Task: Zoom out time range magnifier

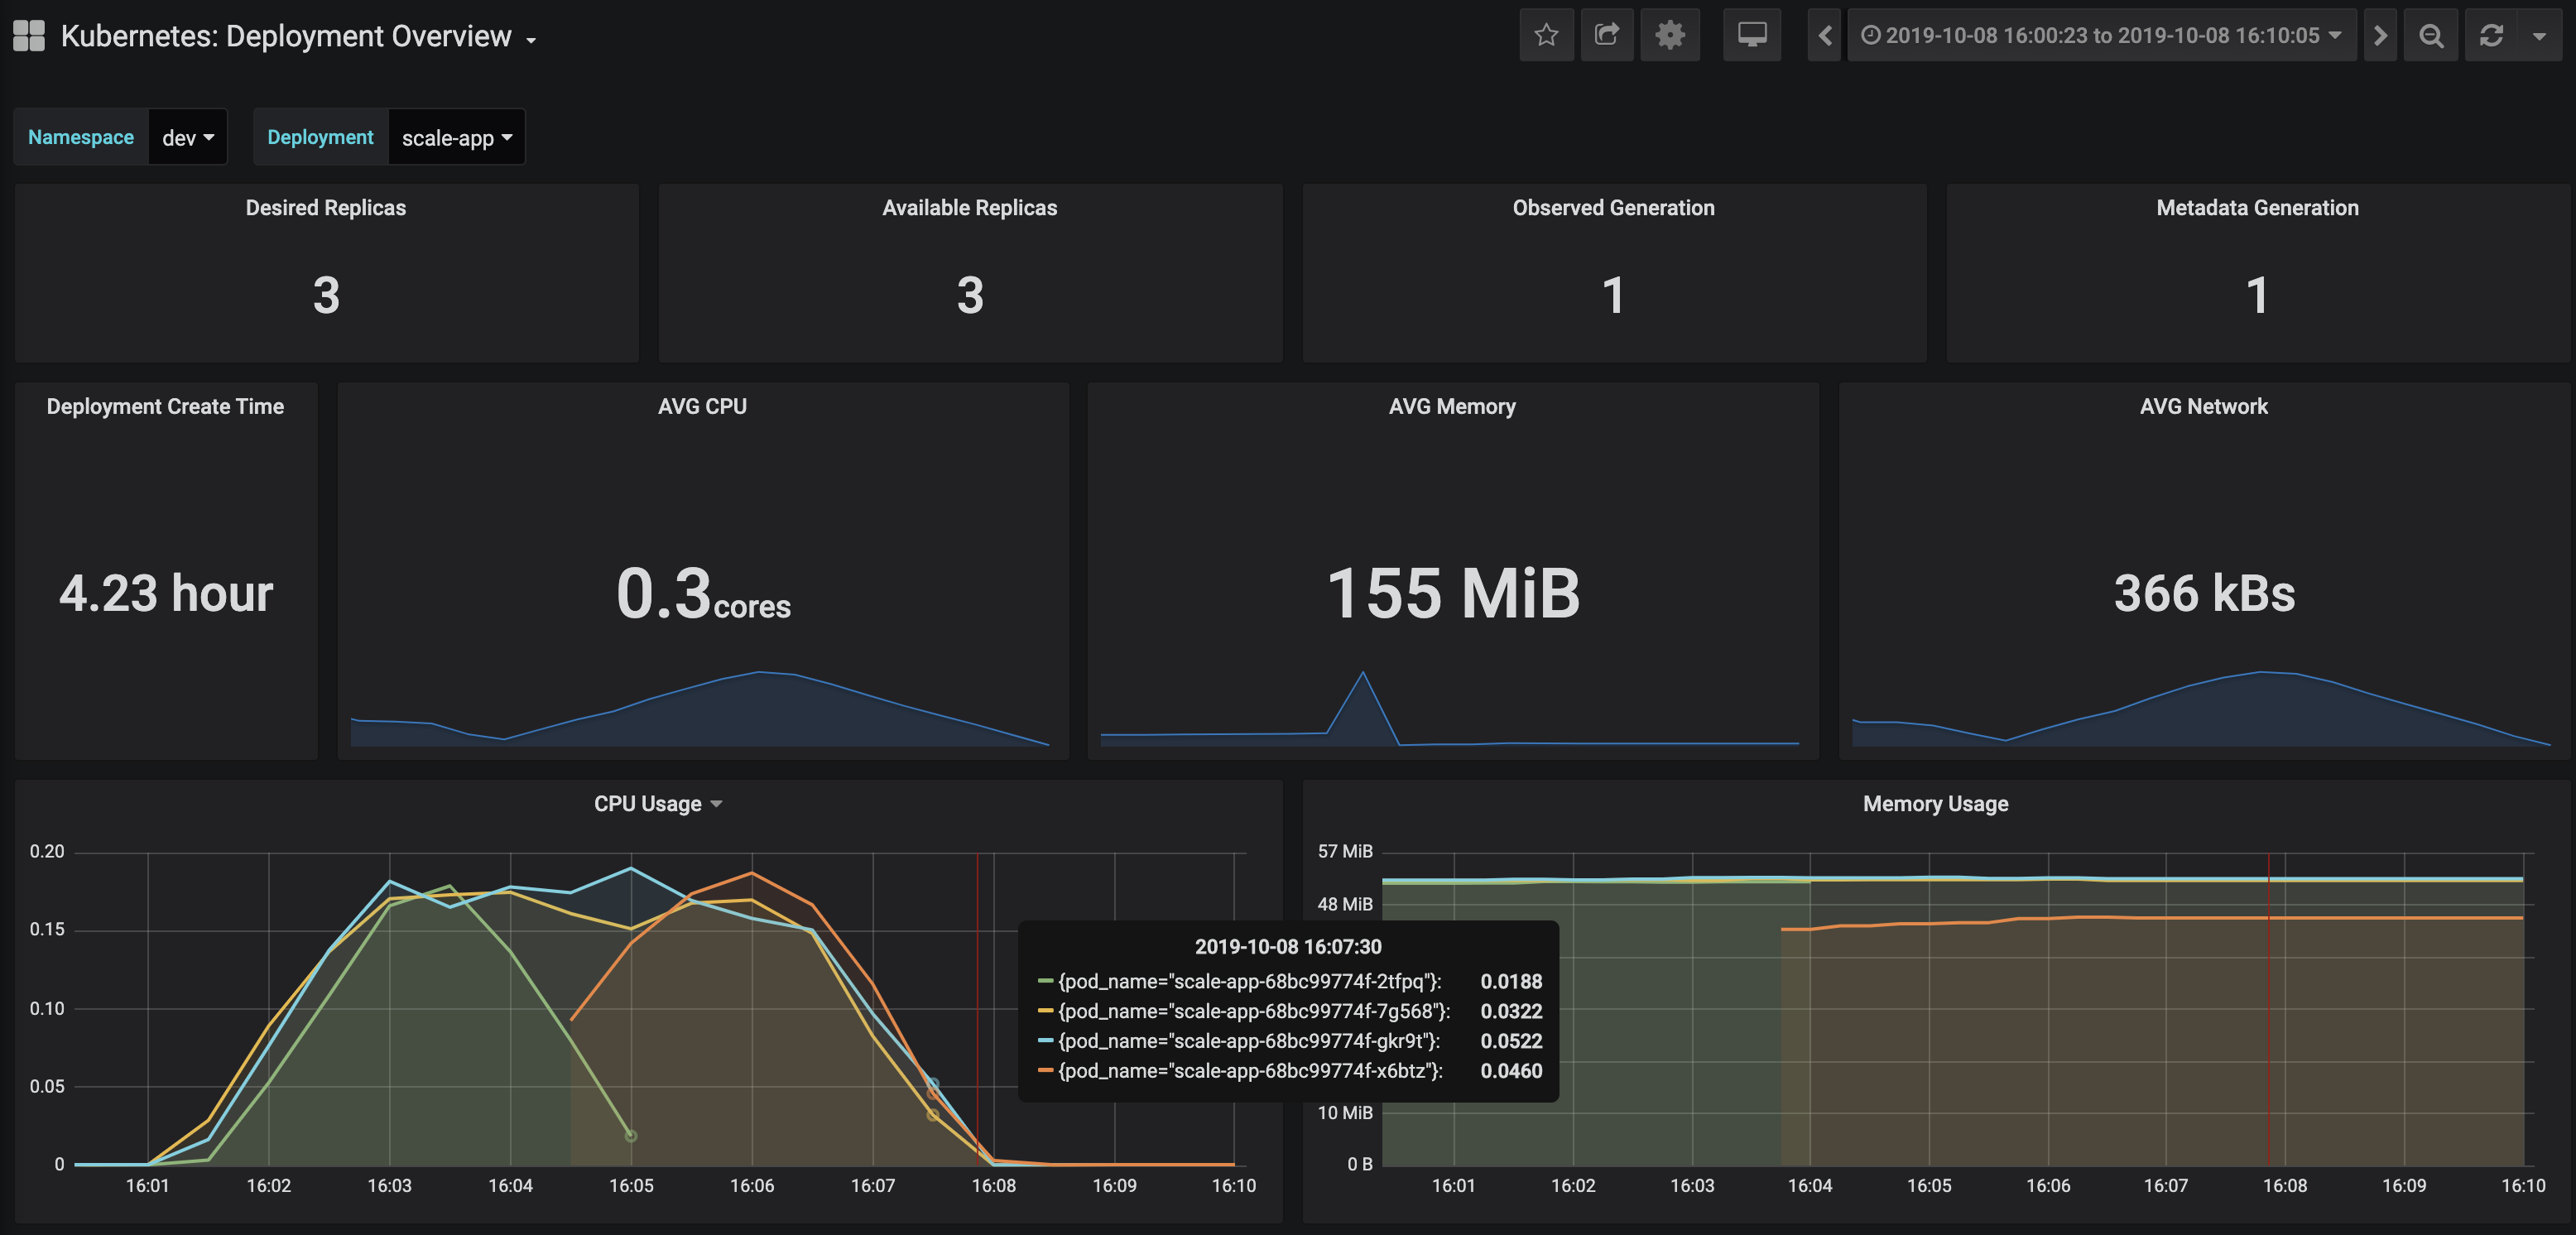Action: click(x=2431, y=36)
